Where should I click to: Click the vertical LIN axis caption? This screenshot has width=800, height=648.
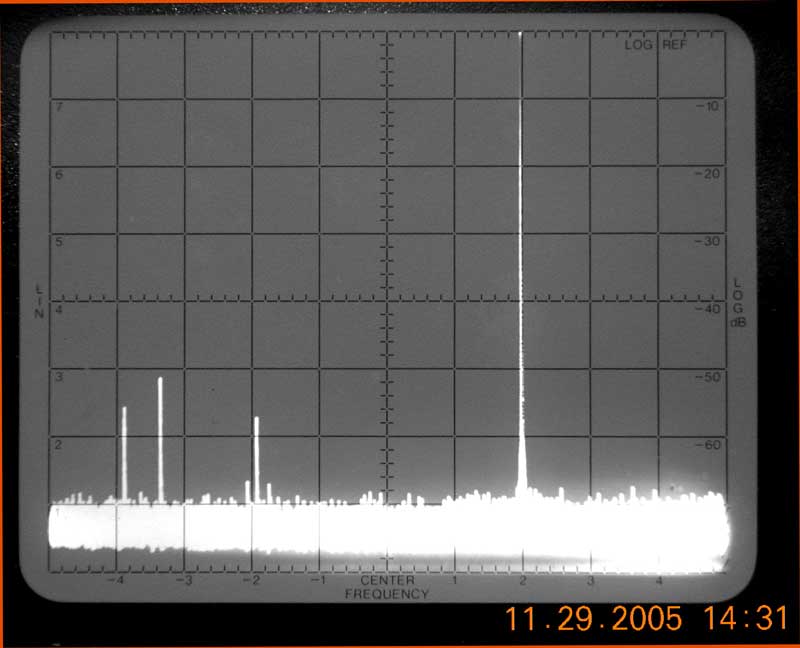pos(39,301)
